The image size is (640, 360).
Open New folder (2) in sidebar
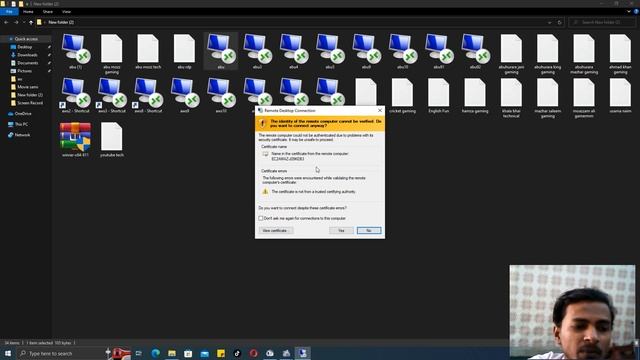[x=30, y=95]
